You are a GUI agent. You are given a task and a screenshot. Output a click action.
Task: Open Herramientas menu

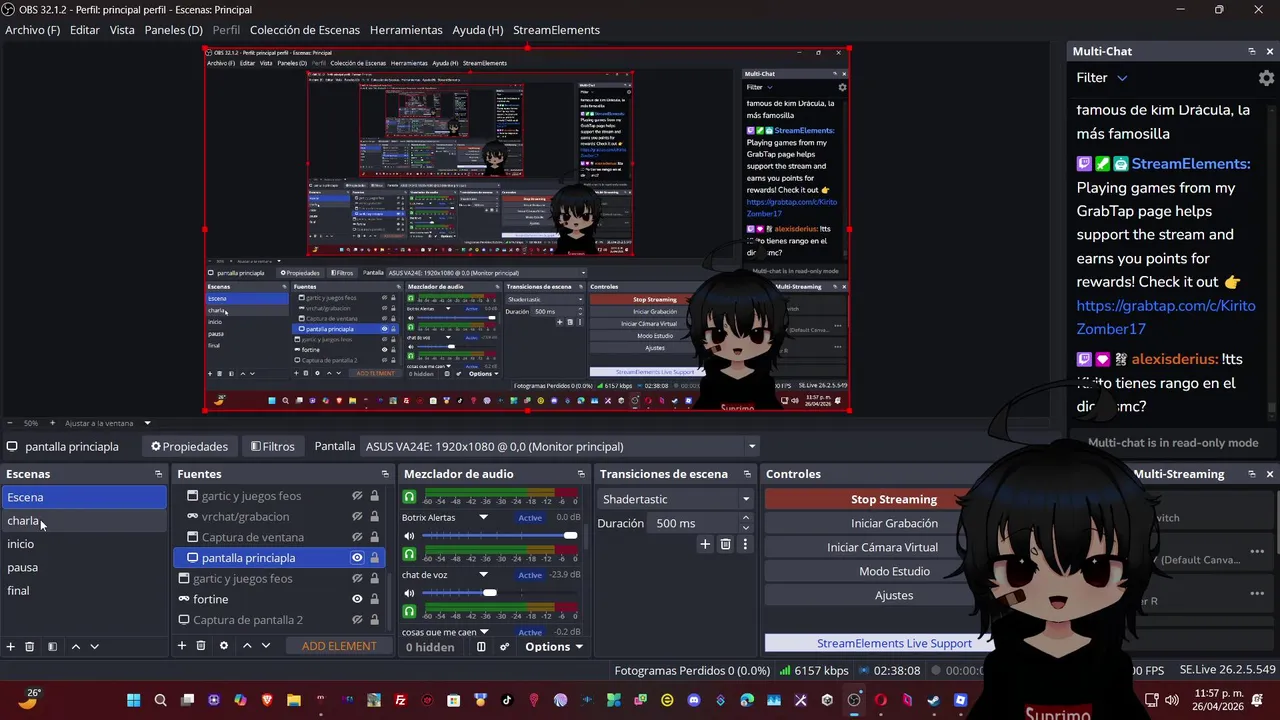(406, 30)
